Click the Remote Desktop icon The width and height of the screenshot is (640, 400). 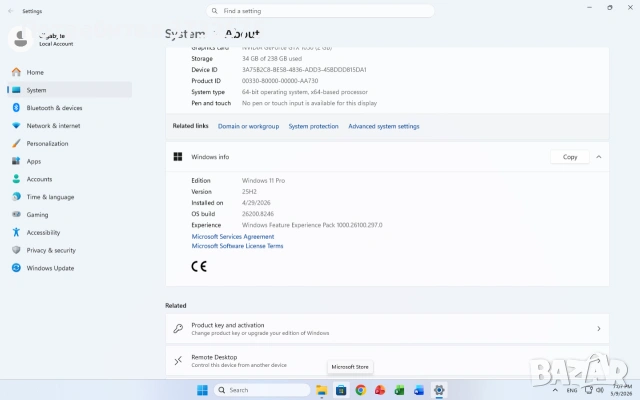coord(178,360)
